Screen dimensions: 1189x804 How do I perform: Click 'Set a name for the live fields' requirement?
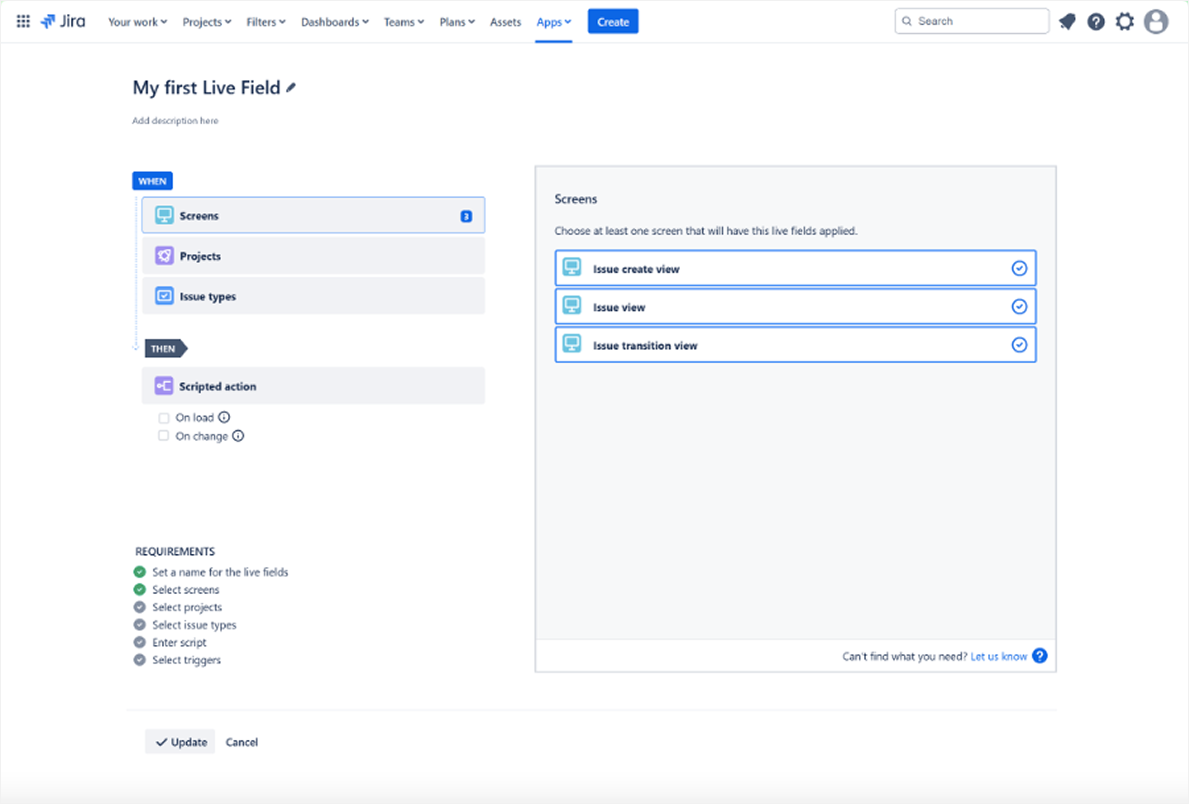220,572
